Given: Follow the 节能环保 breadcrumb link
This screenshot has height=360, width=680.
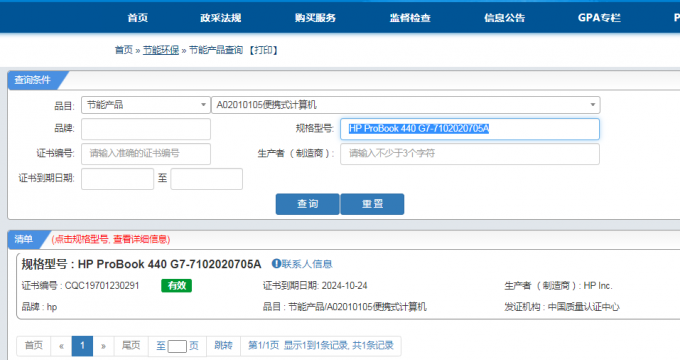Looking at the screenshot, I should pyautogui.click(x=161, y=50).
